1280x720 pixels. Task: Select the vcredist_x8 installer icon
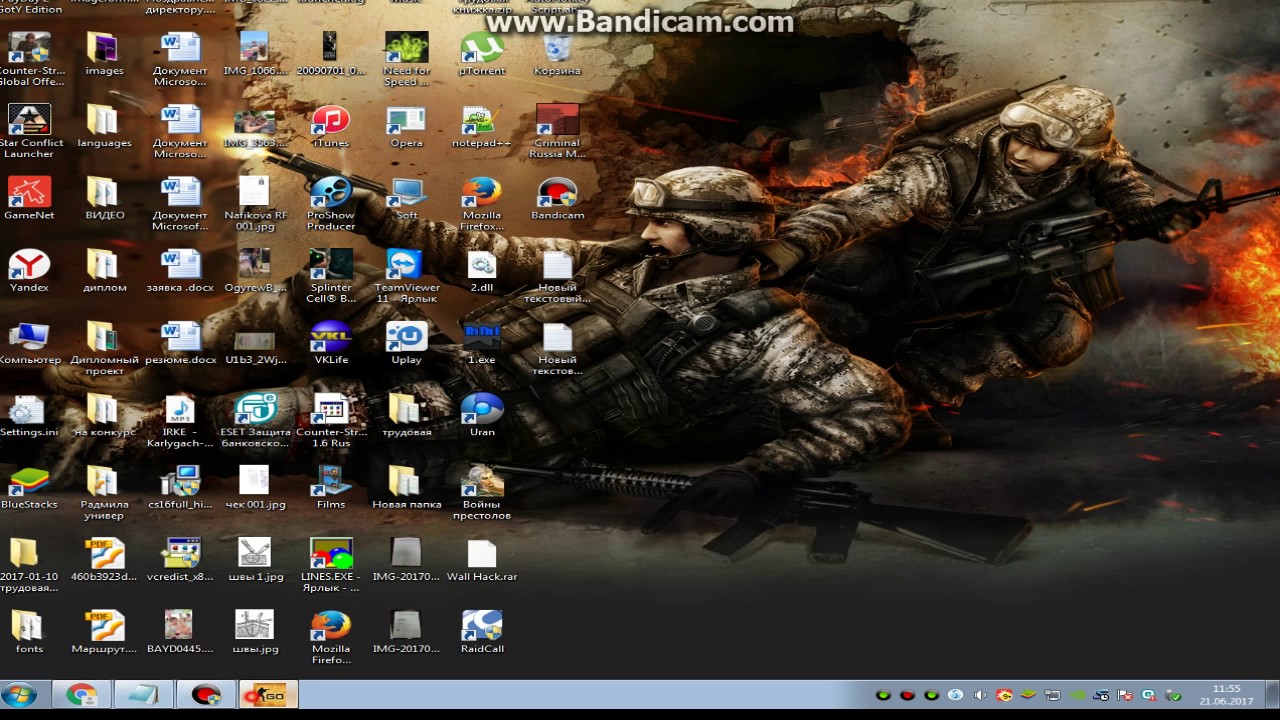(180, 559)
